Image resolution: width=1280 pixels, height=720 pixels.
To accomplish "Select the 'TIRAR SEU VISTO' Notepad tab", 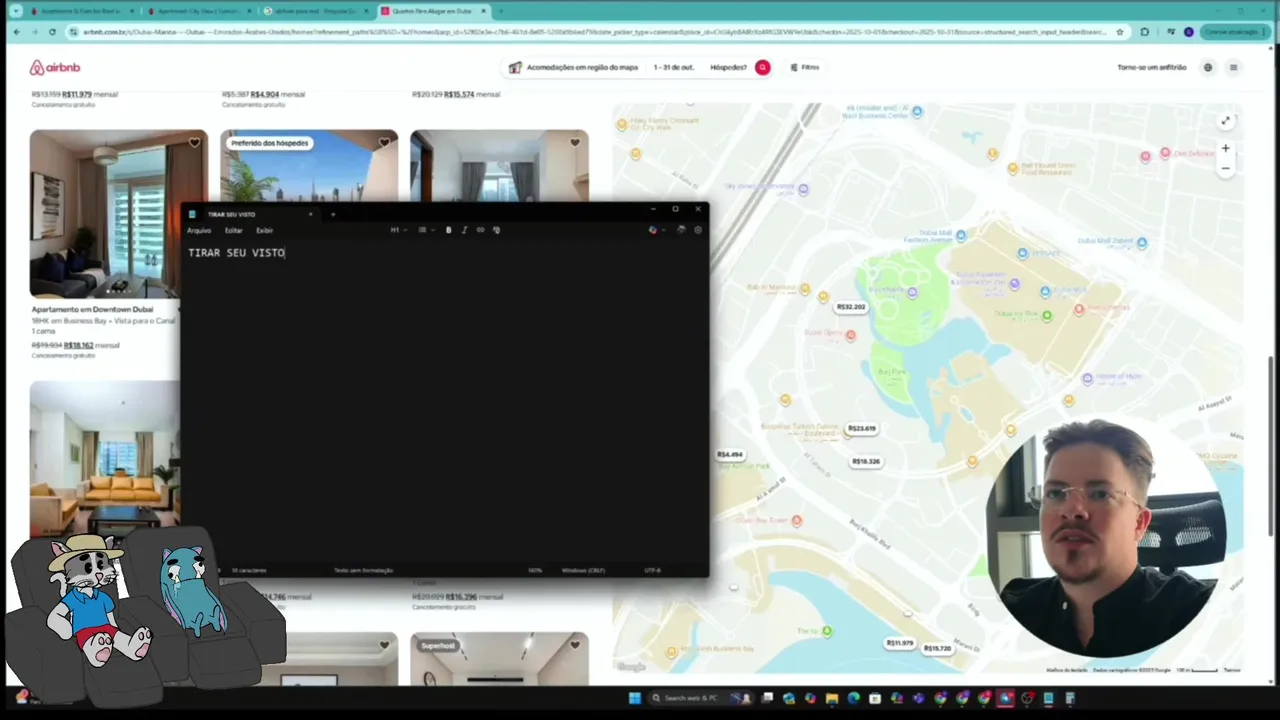I will (x=250, y=214).
